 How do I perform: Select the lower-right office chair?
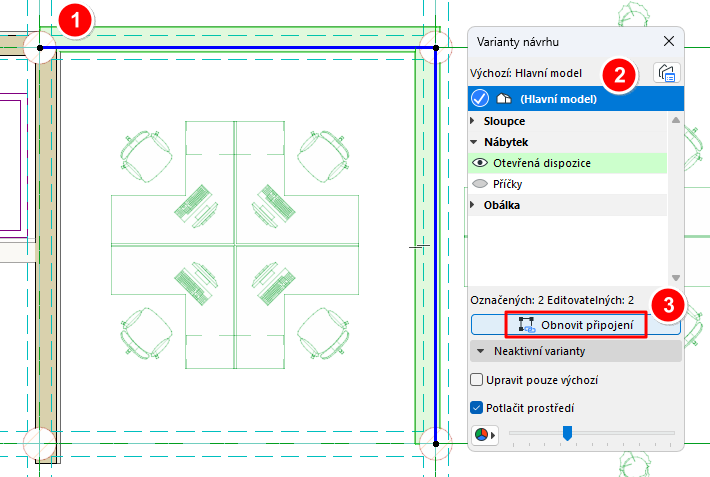coord(323,333)
